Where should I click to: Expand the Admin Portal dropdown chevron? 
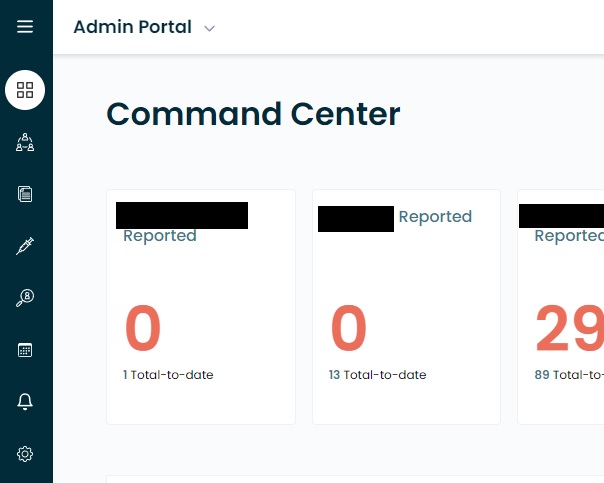209,29
